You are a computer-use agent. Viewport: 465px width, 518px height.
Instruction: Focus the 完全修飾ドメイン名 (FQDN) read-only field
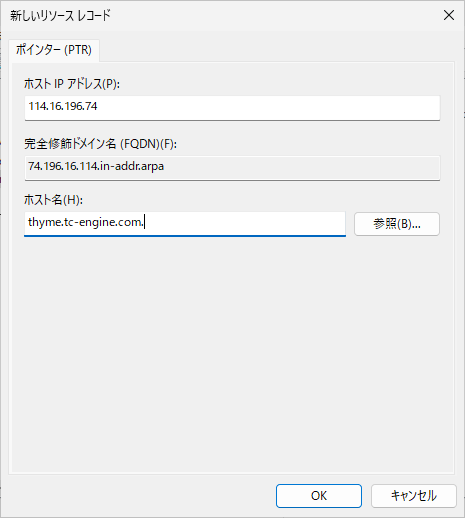[232, 168]
